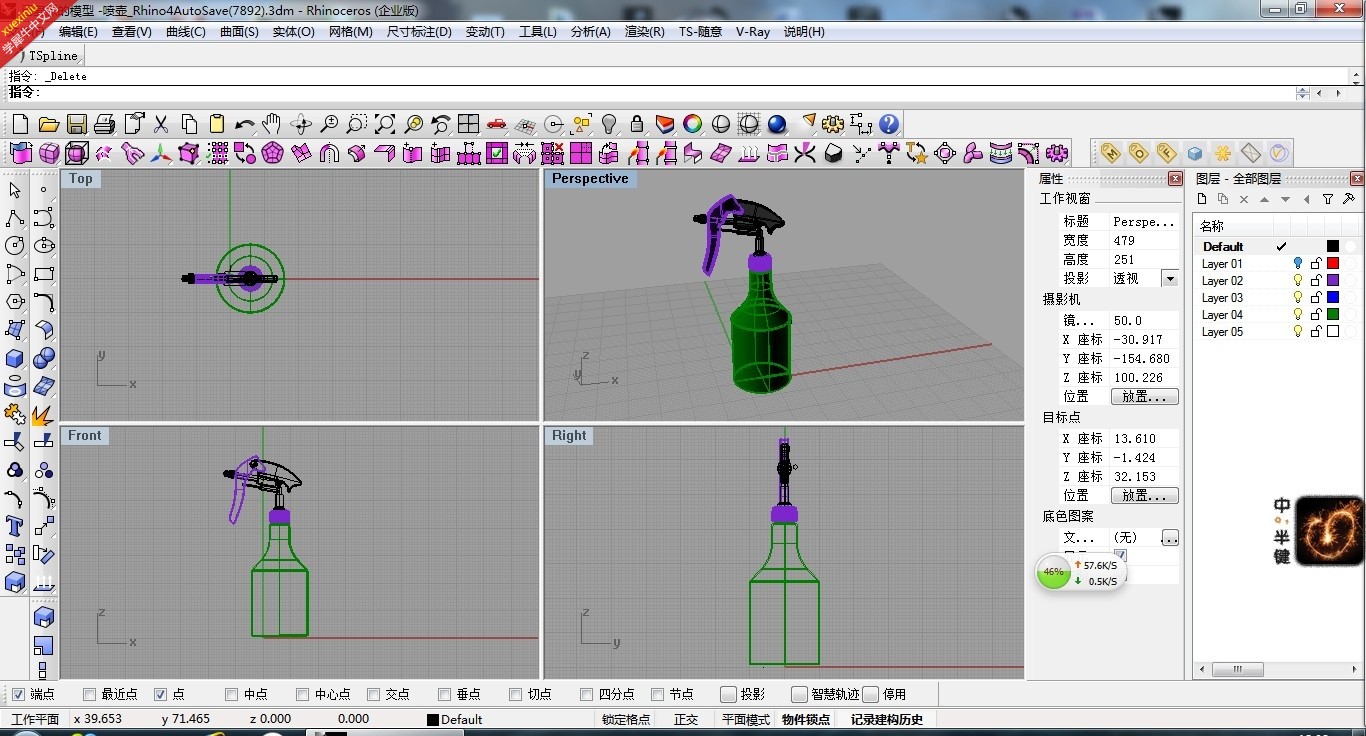This screenshot has width=1366, height=736.
Task: Open the 实体(O) Solid menu
Action: click(294, 32)
